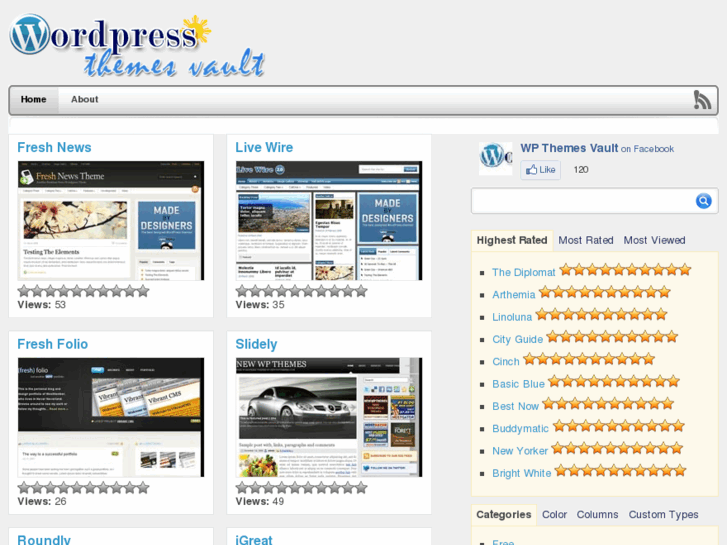Click the Views: 35 text under Live Wire
Image resolution: width=727 pixels, height=545 pixels.
click(260, 305)
